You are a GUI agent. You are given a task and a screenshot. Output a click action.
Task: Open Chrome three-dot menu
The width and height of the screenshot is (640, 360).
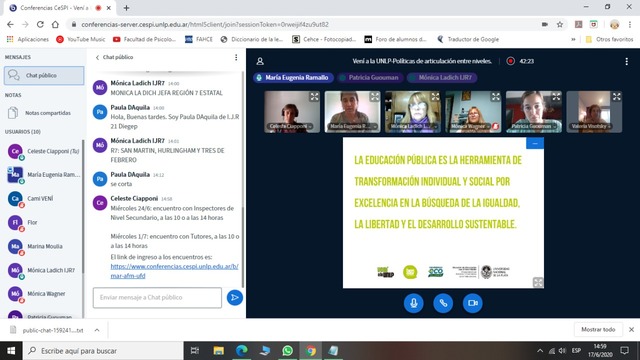[x=630, y=24]
